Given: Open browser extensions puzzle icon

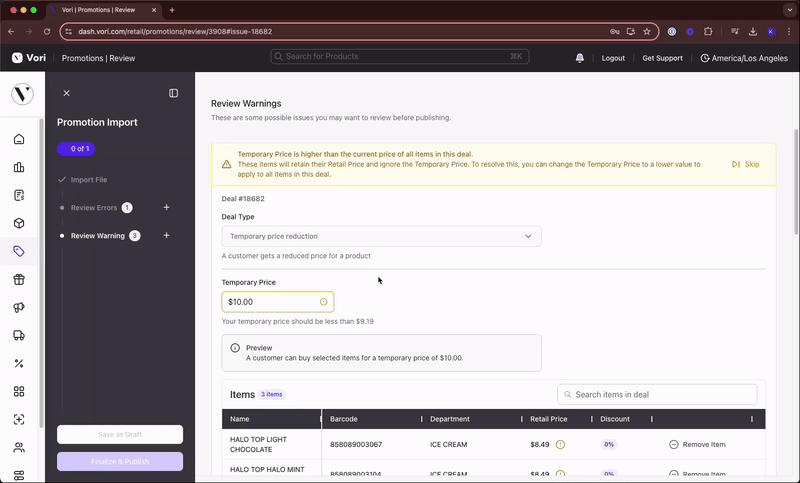Looking at the screenshot, I should pos(708,32).
